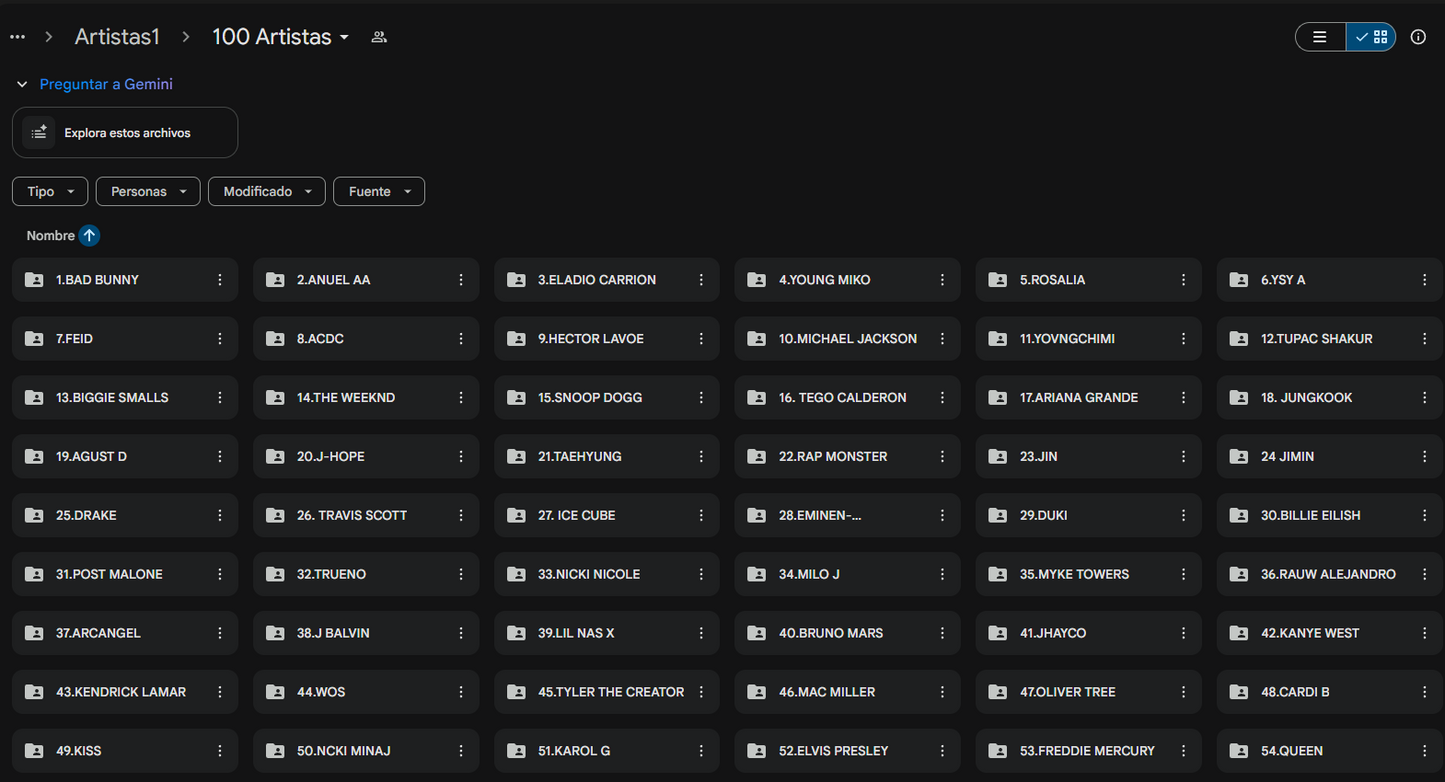The height and width of the screenshot is (782, 1445).
Task: Open the Fuente filter dropdown
Action: pyautogui.click(x=379, y=192)
